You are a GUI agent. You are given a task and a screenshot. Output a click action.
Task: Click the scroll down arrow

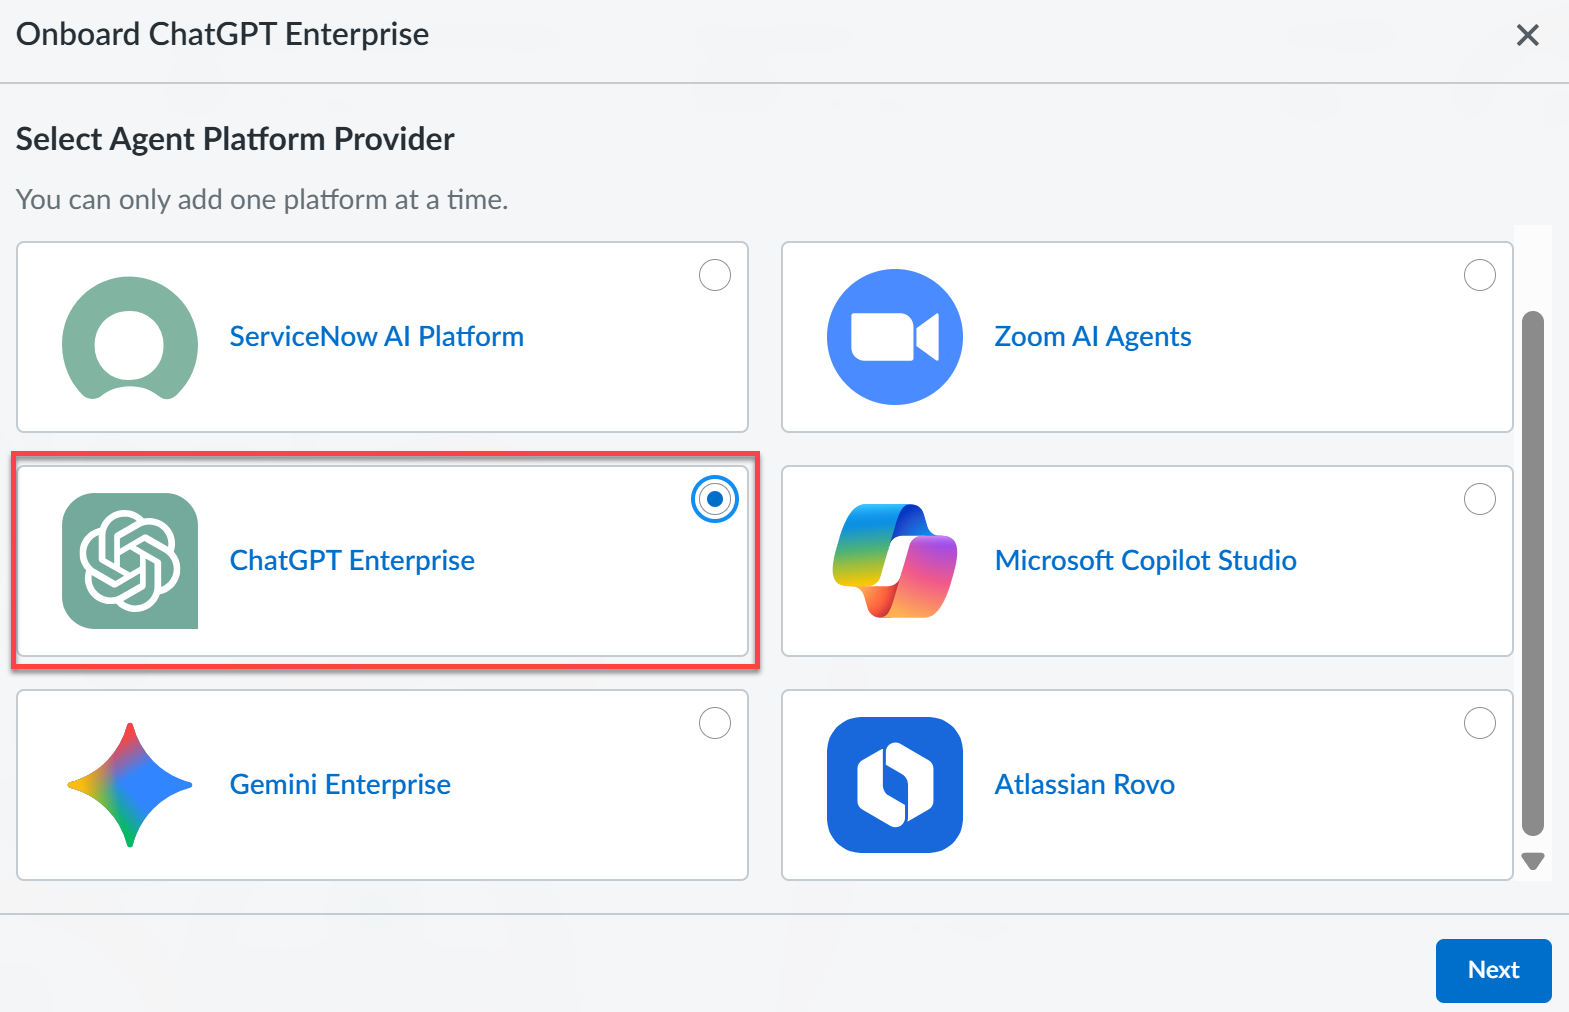[x=1533, y=861]
